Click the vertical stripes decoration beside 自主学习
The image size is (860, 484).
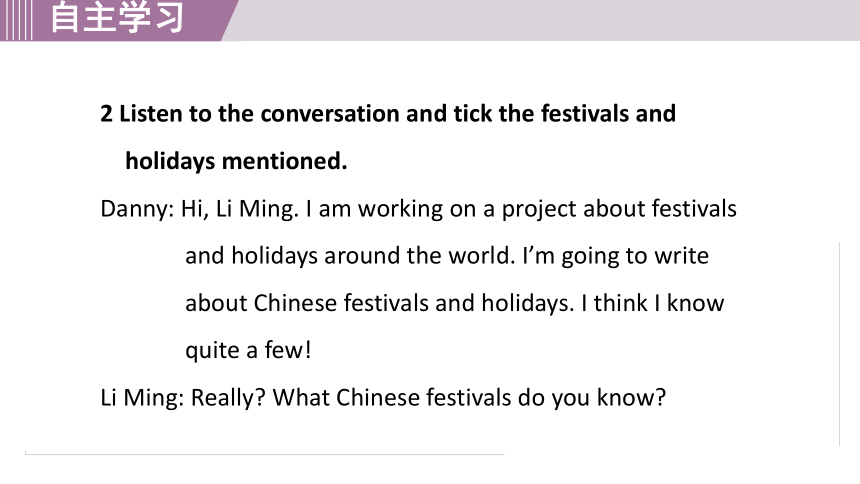coord(16,20)
